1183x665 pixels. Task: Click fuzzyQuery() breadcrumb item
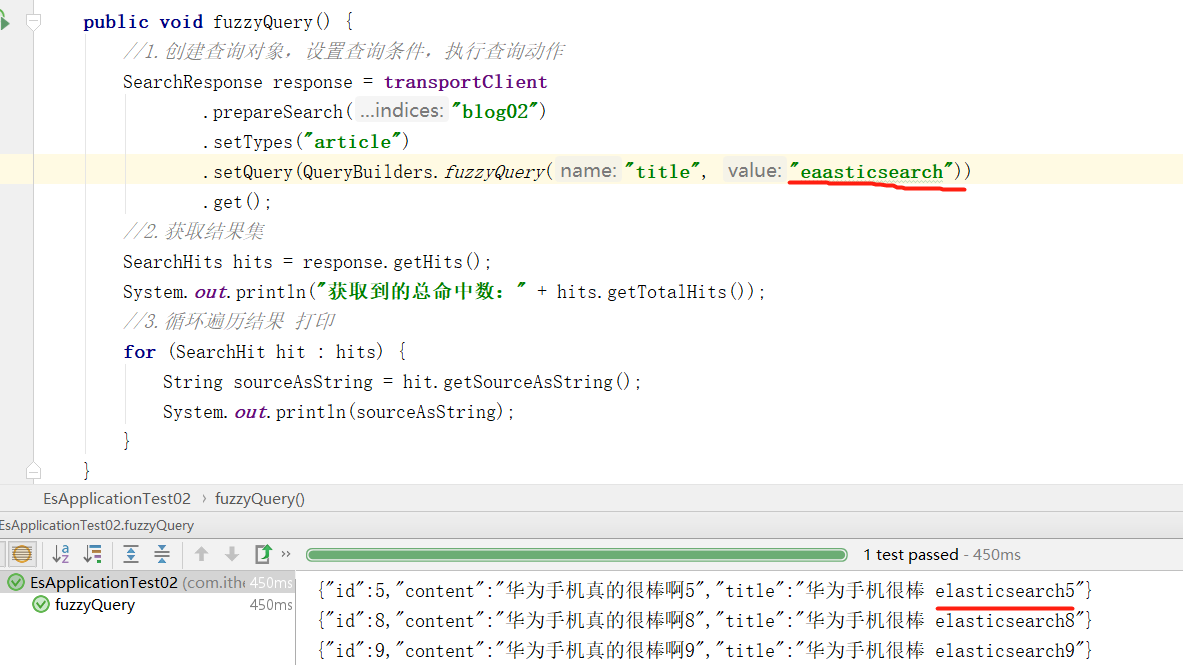tap(260, 498)
